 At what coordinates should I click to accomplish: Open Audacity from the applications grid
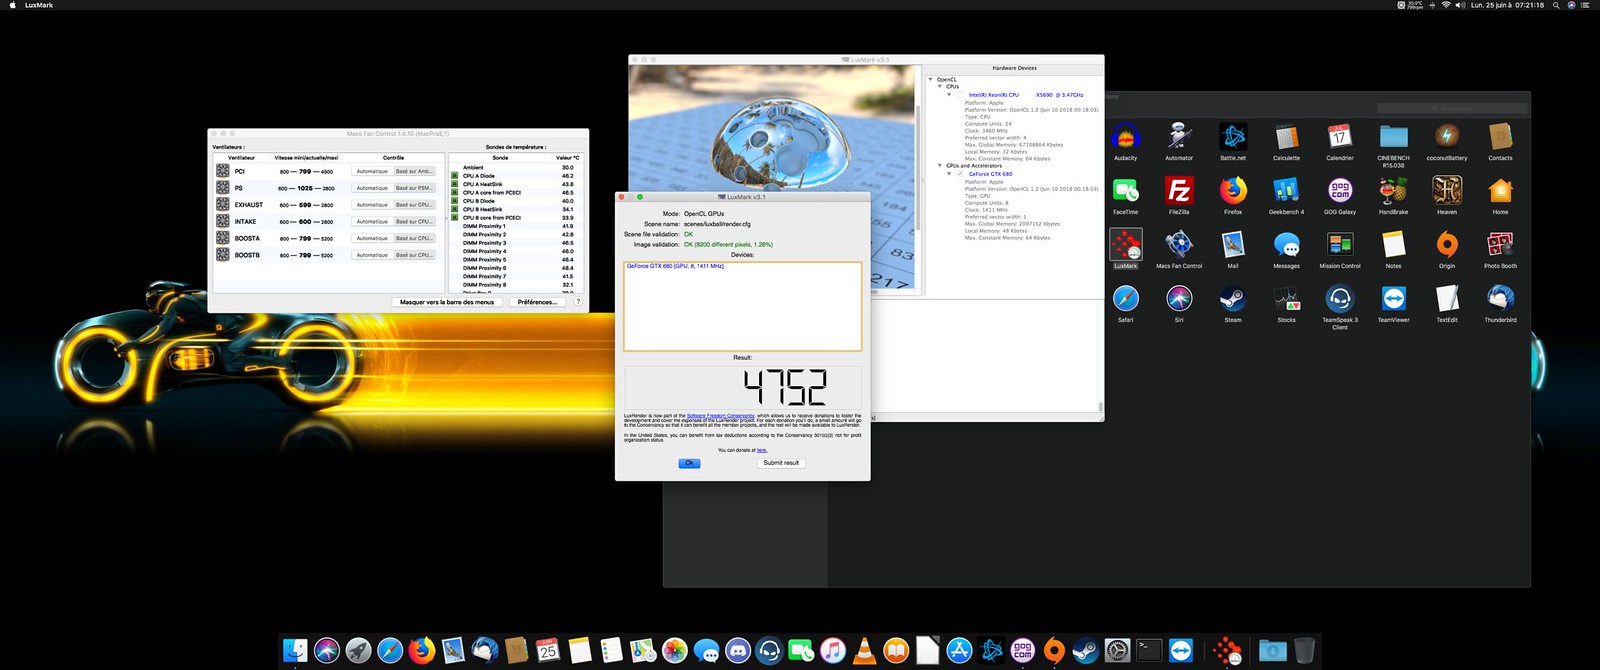click(x=1125, y=137)
